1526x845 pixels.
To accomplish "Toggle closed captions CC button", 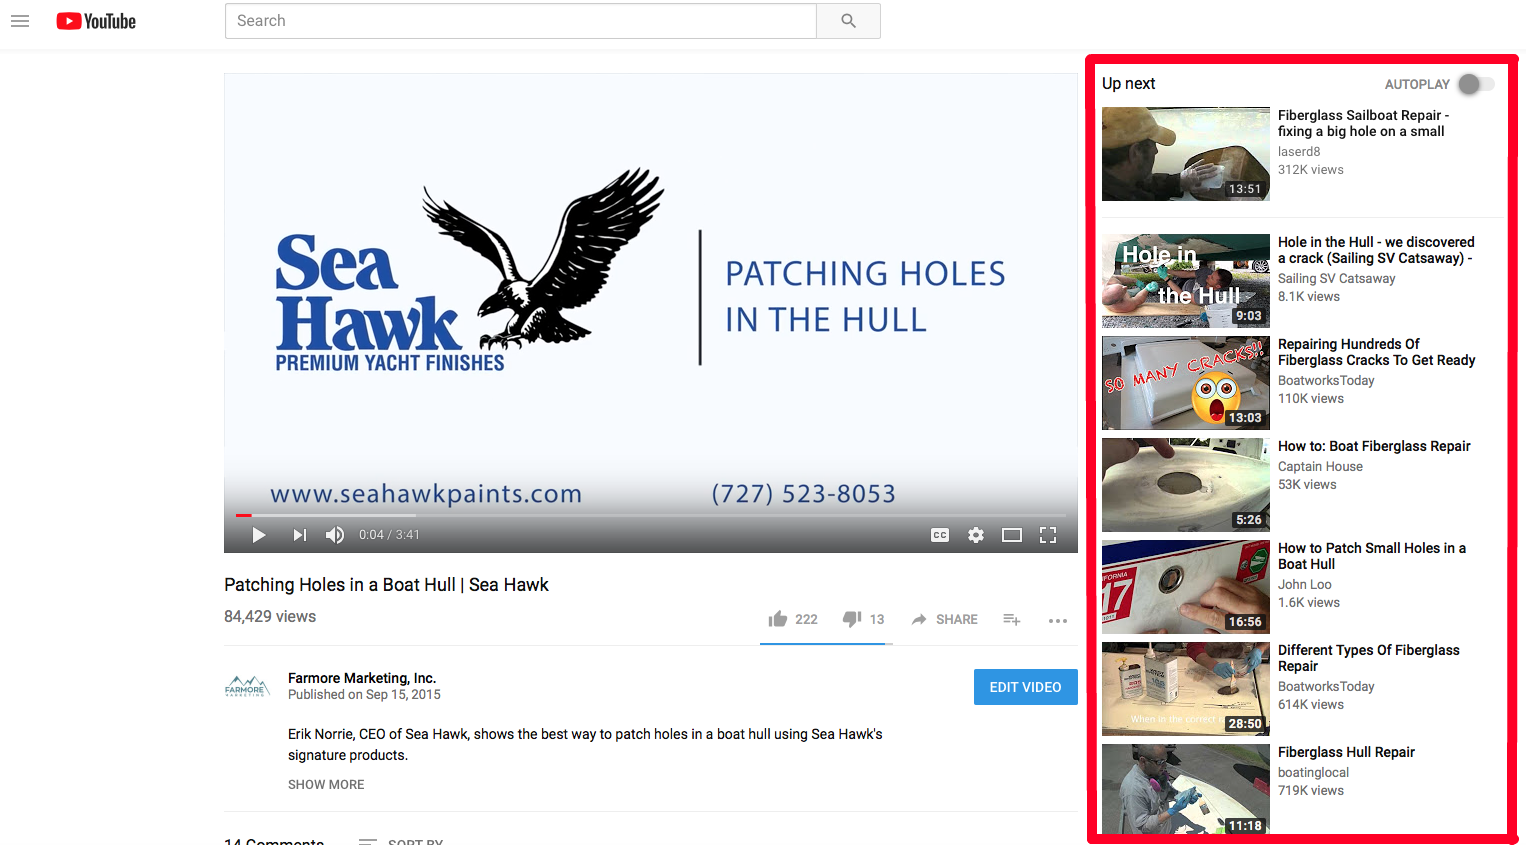I will (940, 535).
